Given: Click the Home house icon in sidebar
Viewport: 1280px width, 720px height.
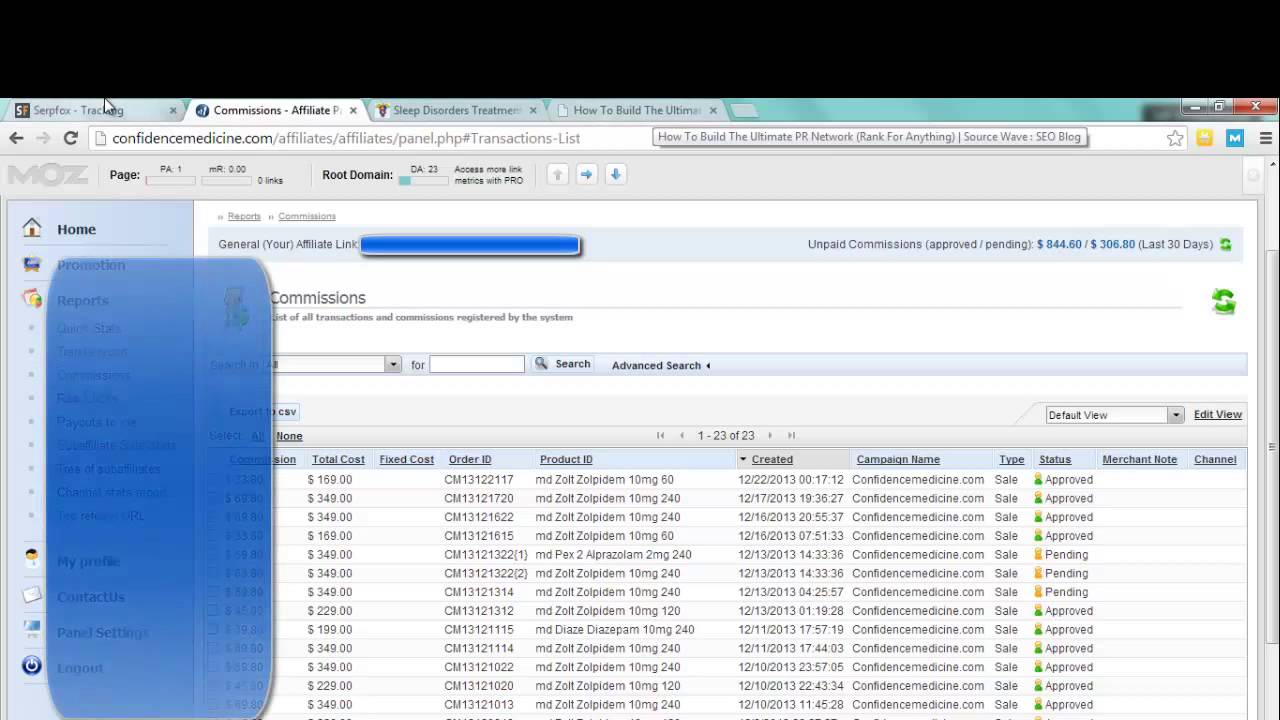Looking at the screenshot, I should point(32,228).
